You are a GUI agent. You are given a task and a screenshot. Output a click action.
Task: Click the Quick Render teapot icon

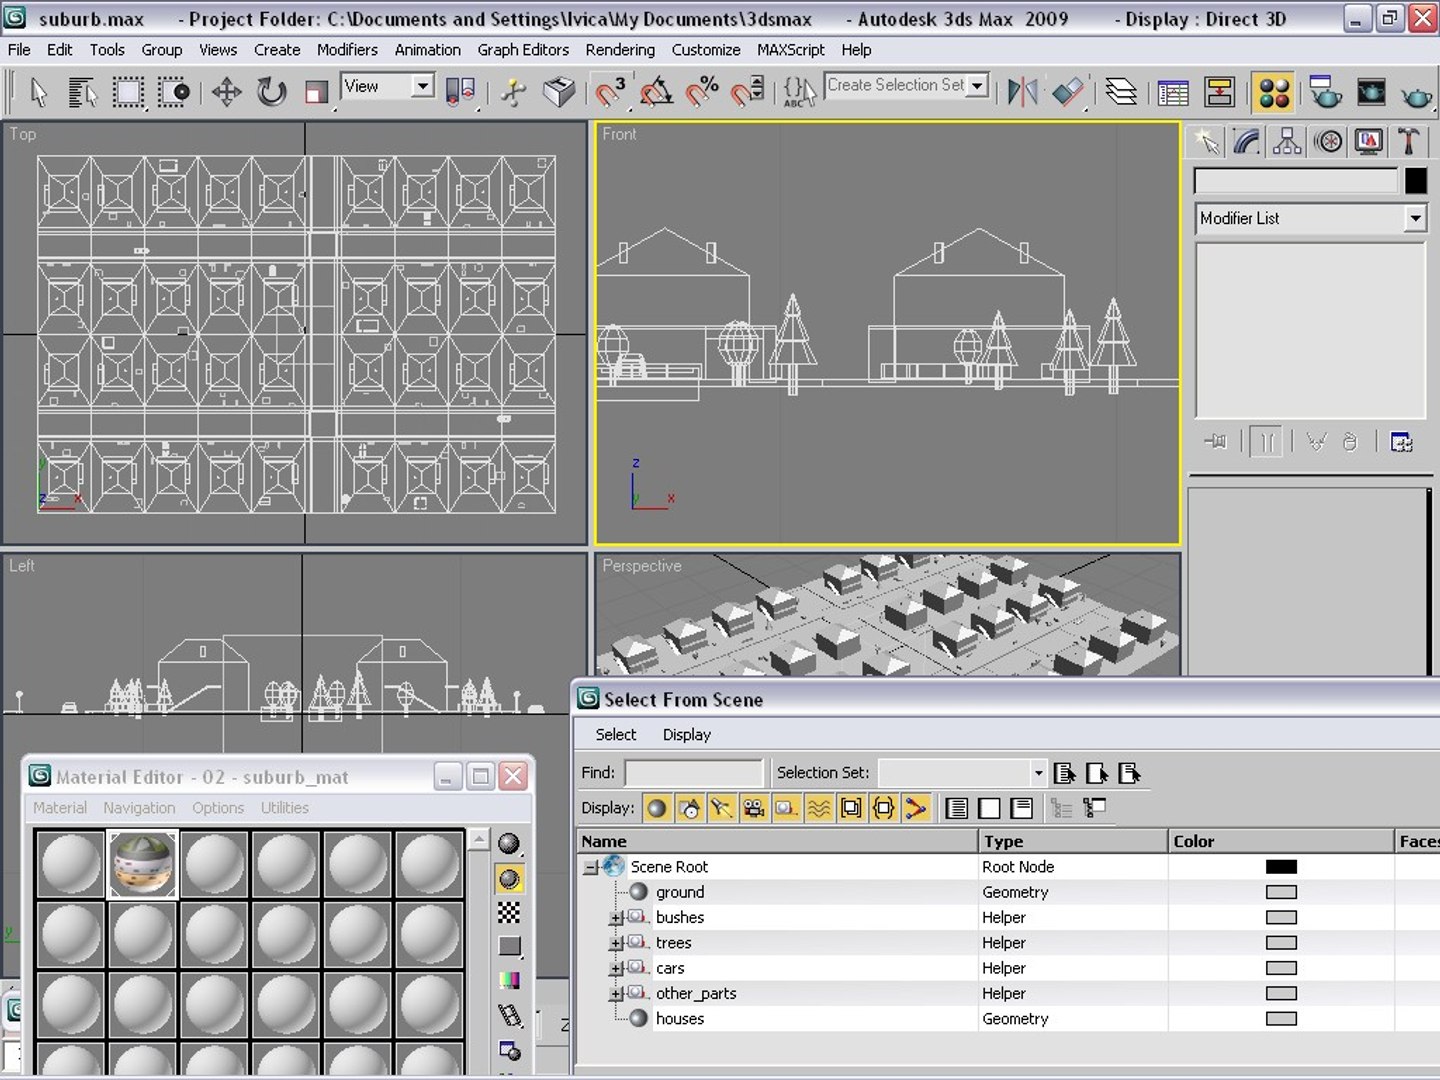(1416, 94)
